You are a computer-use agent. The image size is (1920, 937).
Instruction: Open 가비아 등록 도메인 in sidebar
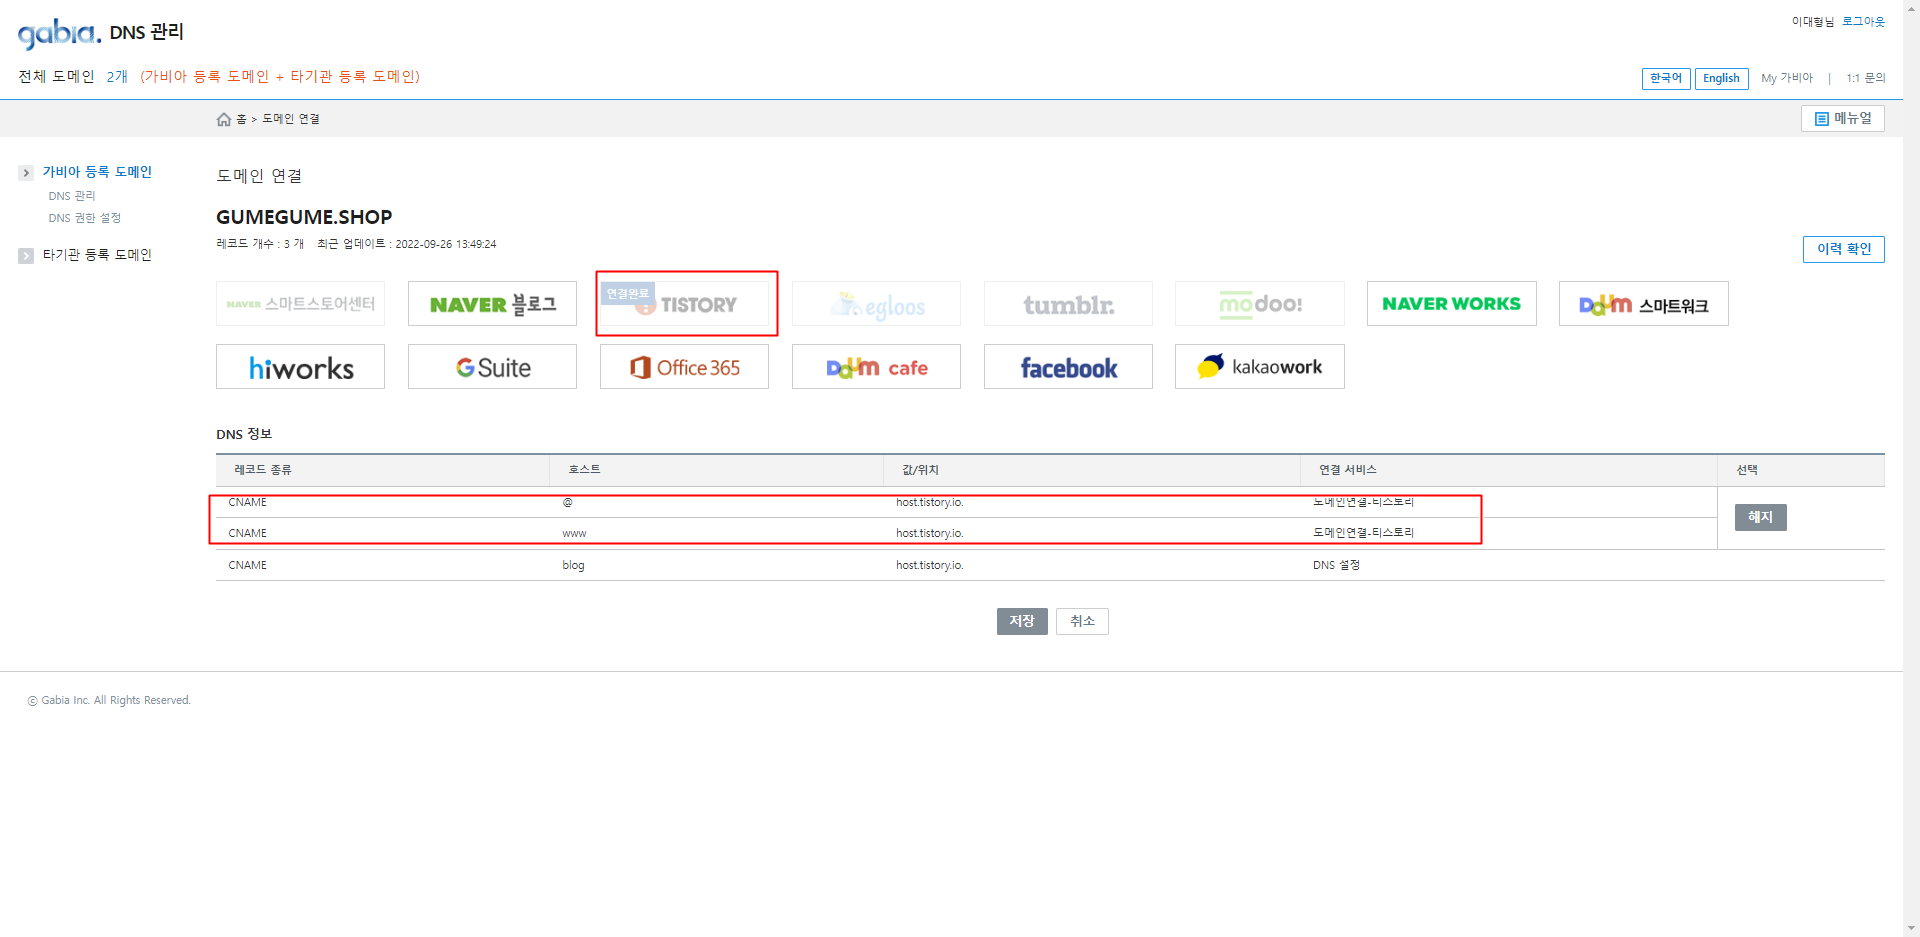tap(97, 172)
